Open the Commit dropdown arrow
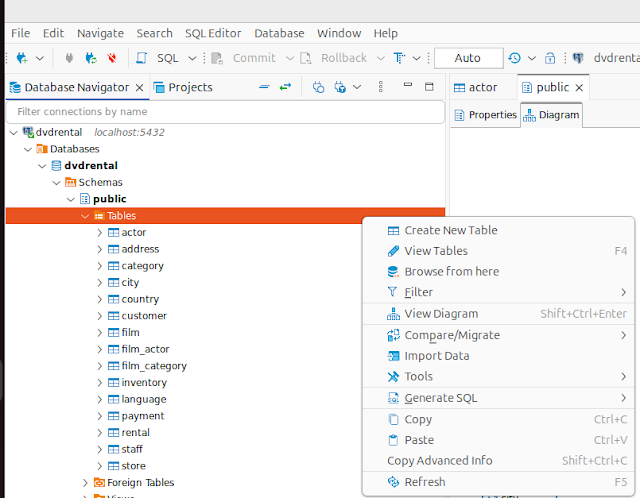Screen dimensions: 640x498 [290, 58]
